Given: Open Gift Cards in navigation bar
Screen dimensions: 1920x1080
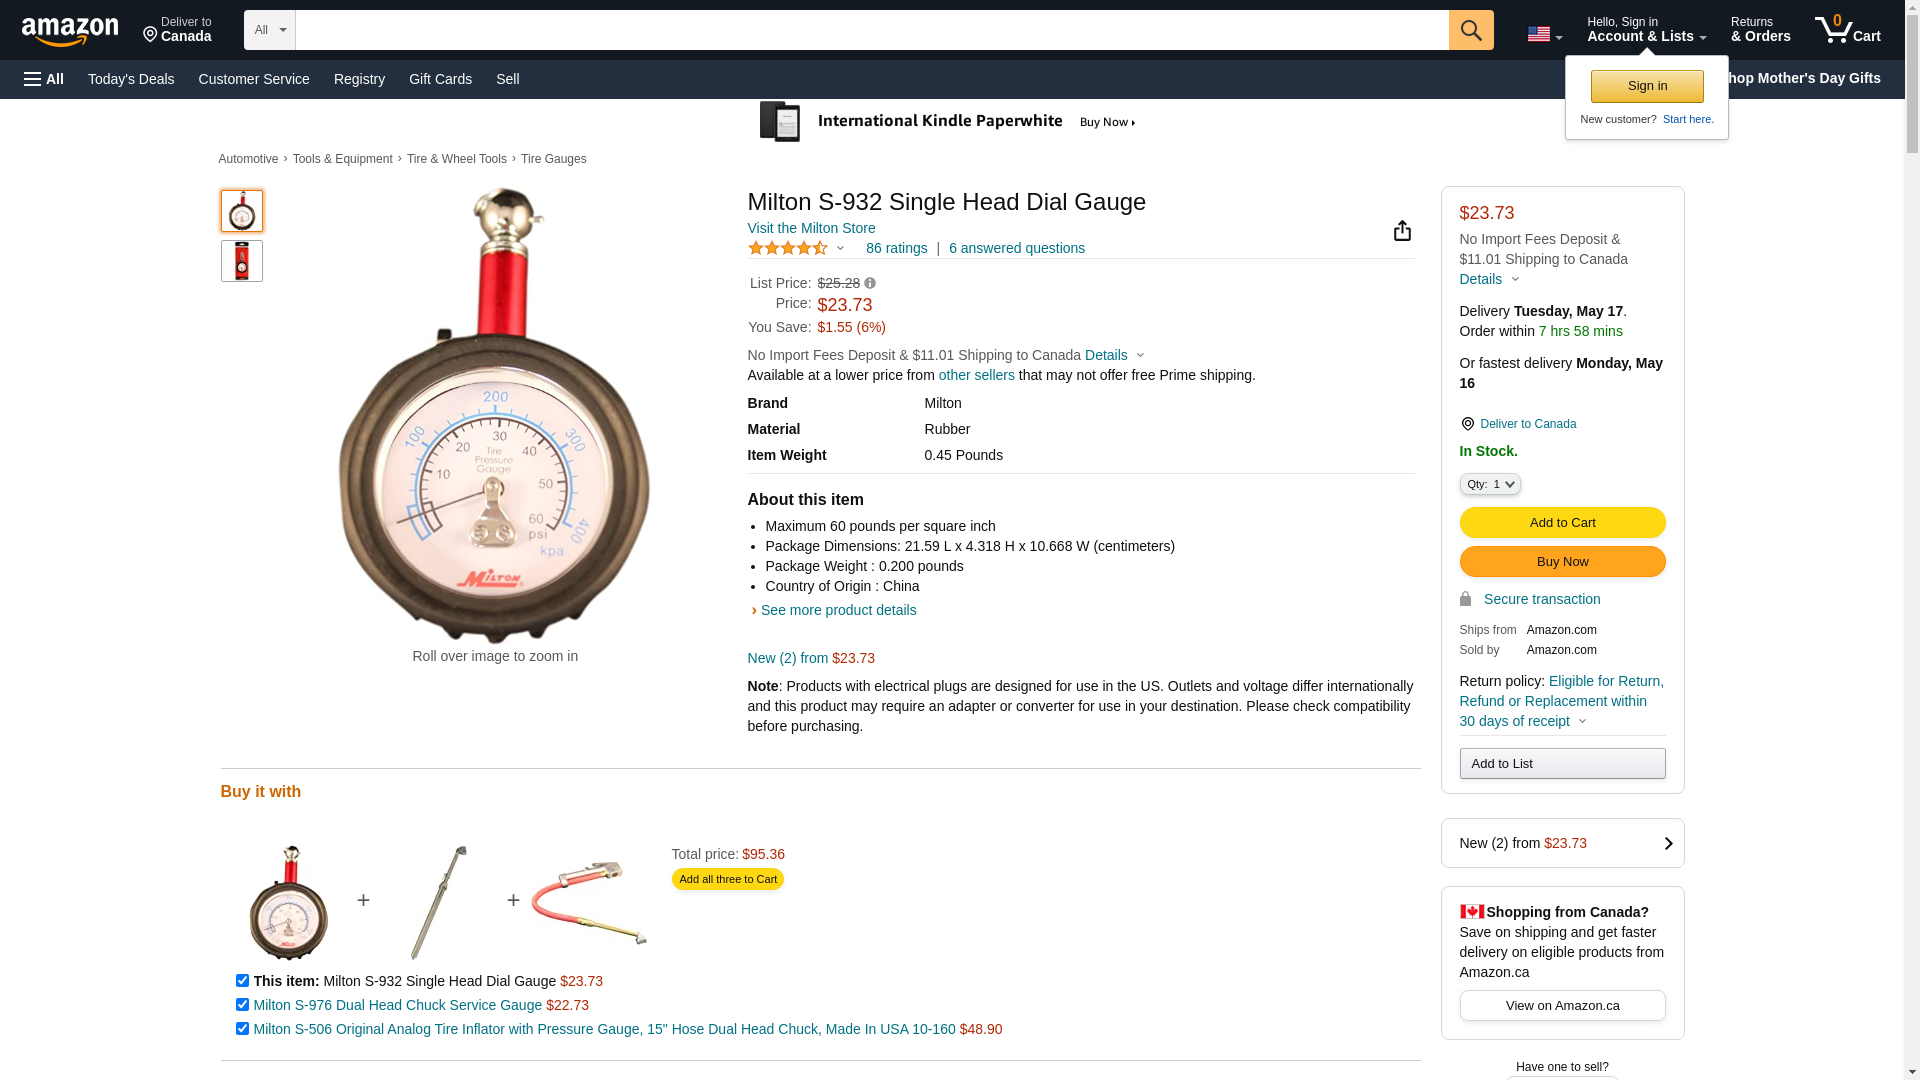Looking at the screenshot, I should (440, 79).
